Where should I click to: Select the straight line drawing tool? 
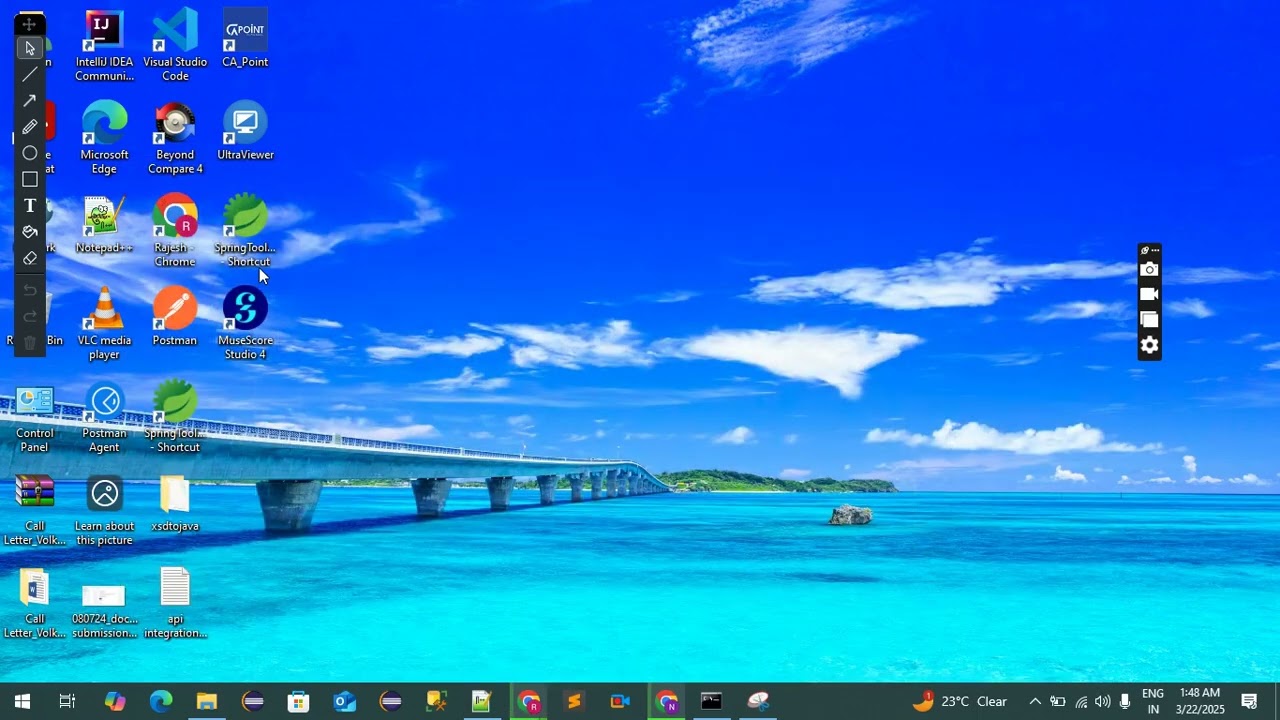pyautogui.click(x=30, y=74)
